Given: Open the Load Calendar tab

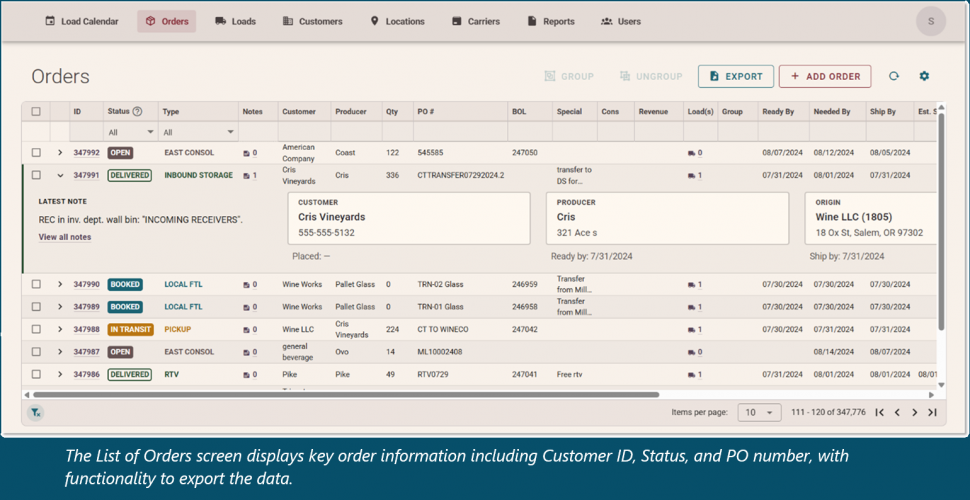Looking at the screenshot, I should click(82, 21).
